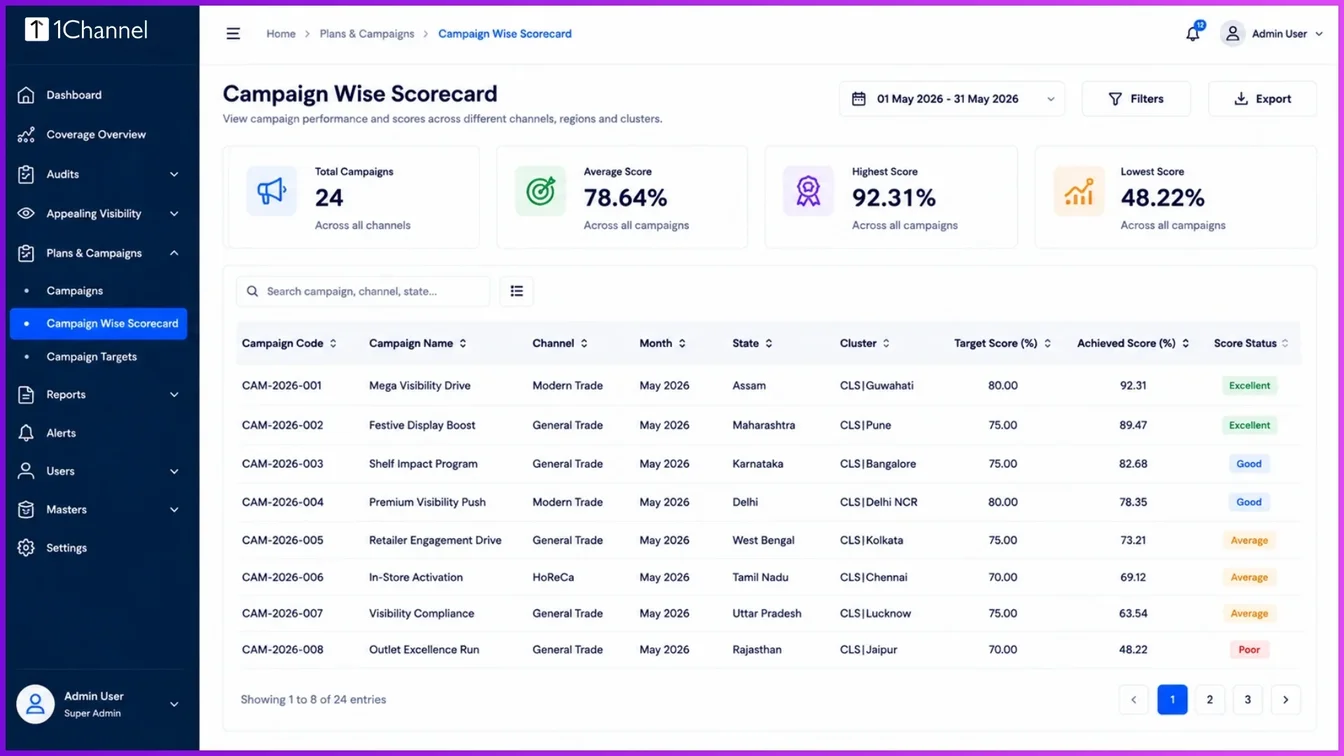Click the Outlet Excellence Run name

click(424, 650)
